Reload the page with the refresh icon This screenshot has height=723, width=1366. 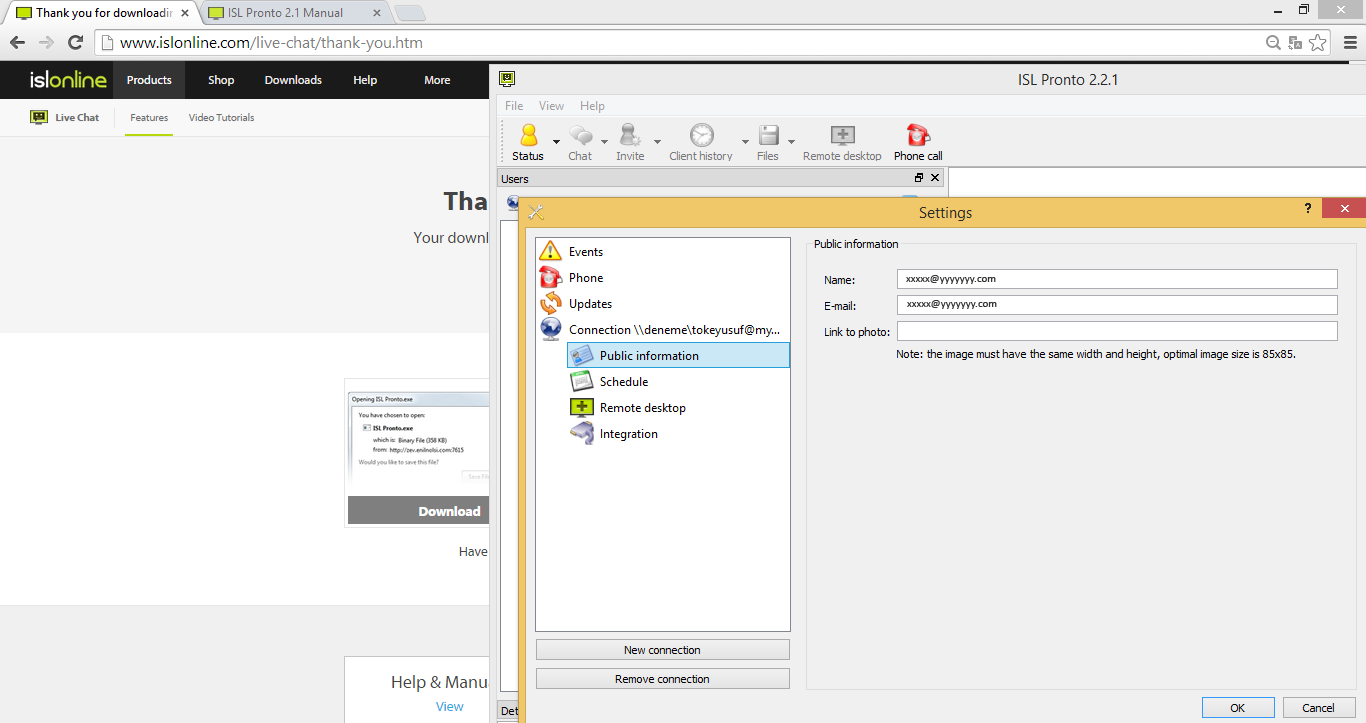click(x=75, y=43)
